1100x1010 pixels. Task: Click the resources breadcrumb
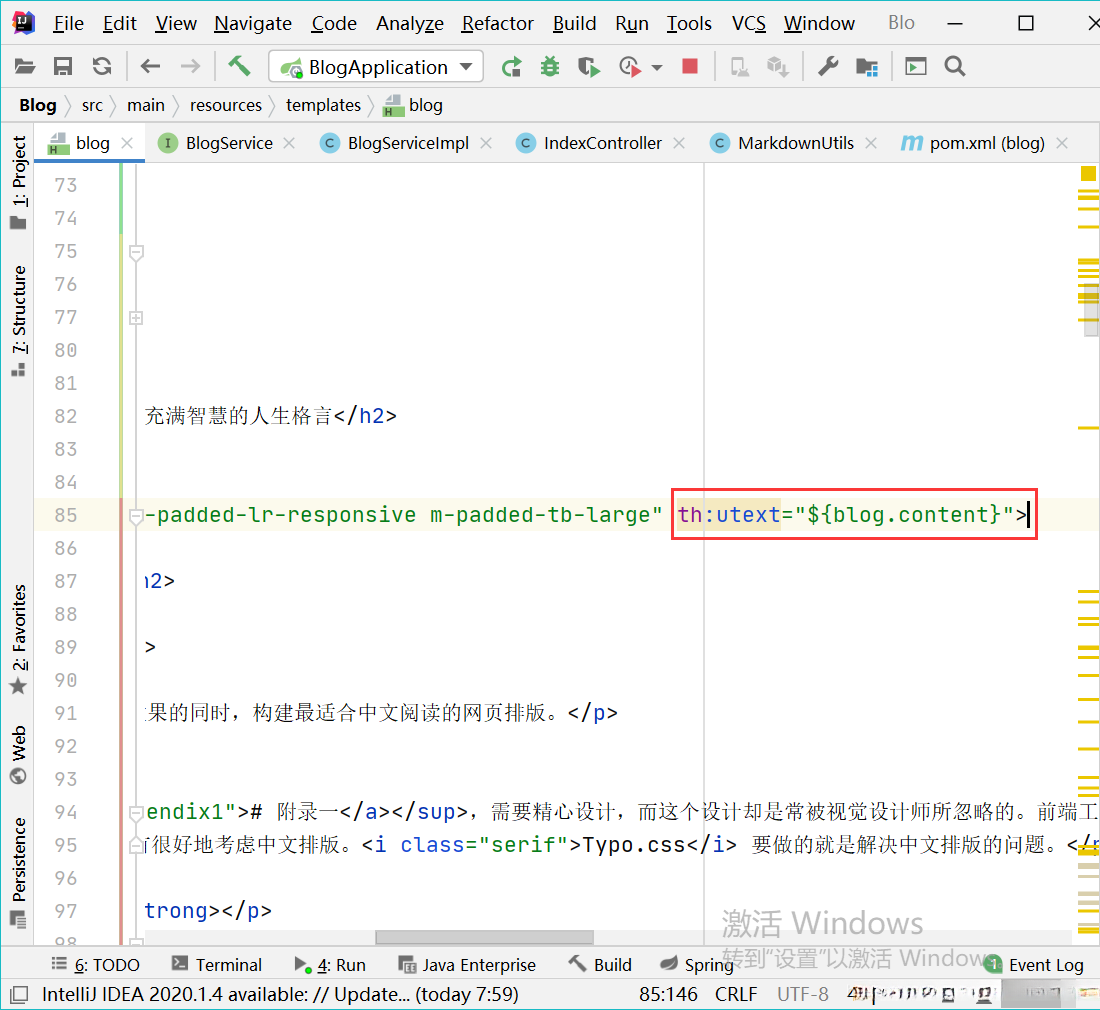tap(225, 105)
